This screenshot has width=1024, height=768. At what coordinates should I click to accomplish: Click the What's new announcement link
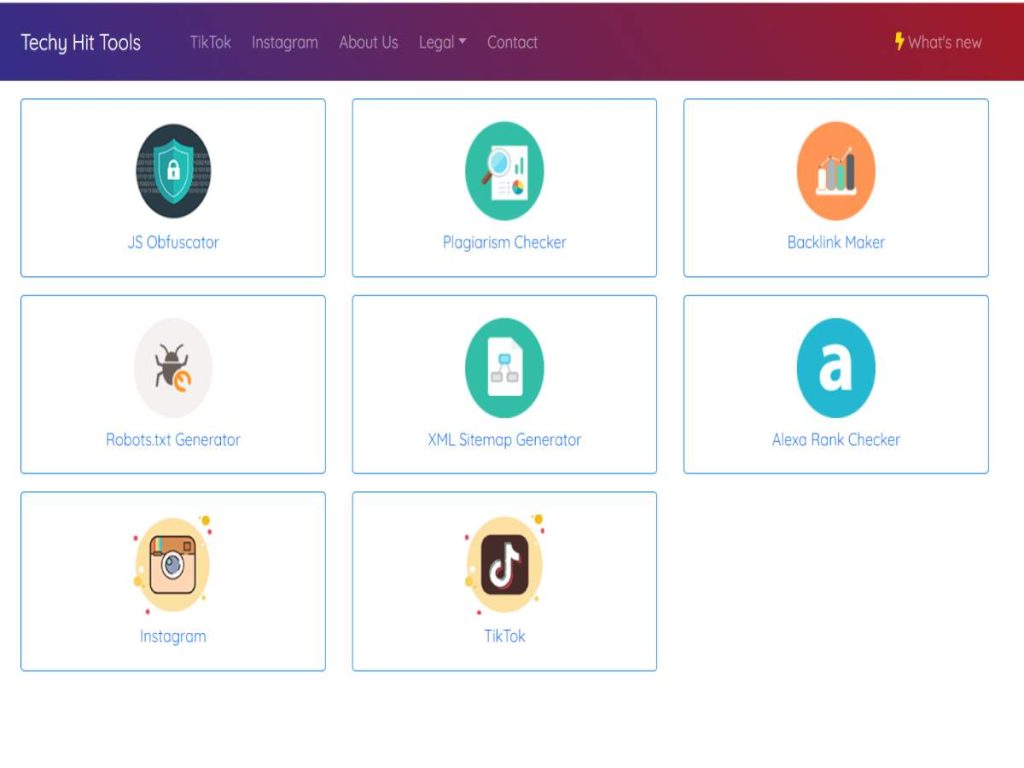(x=941, y=42)
